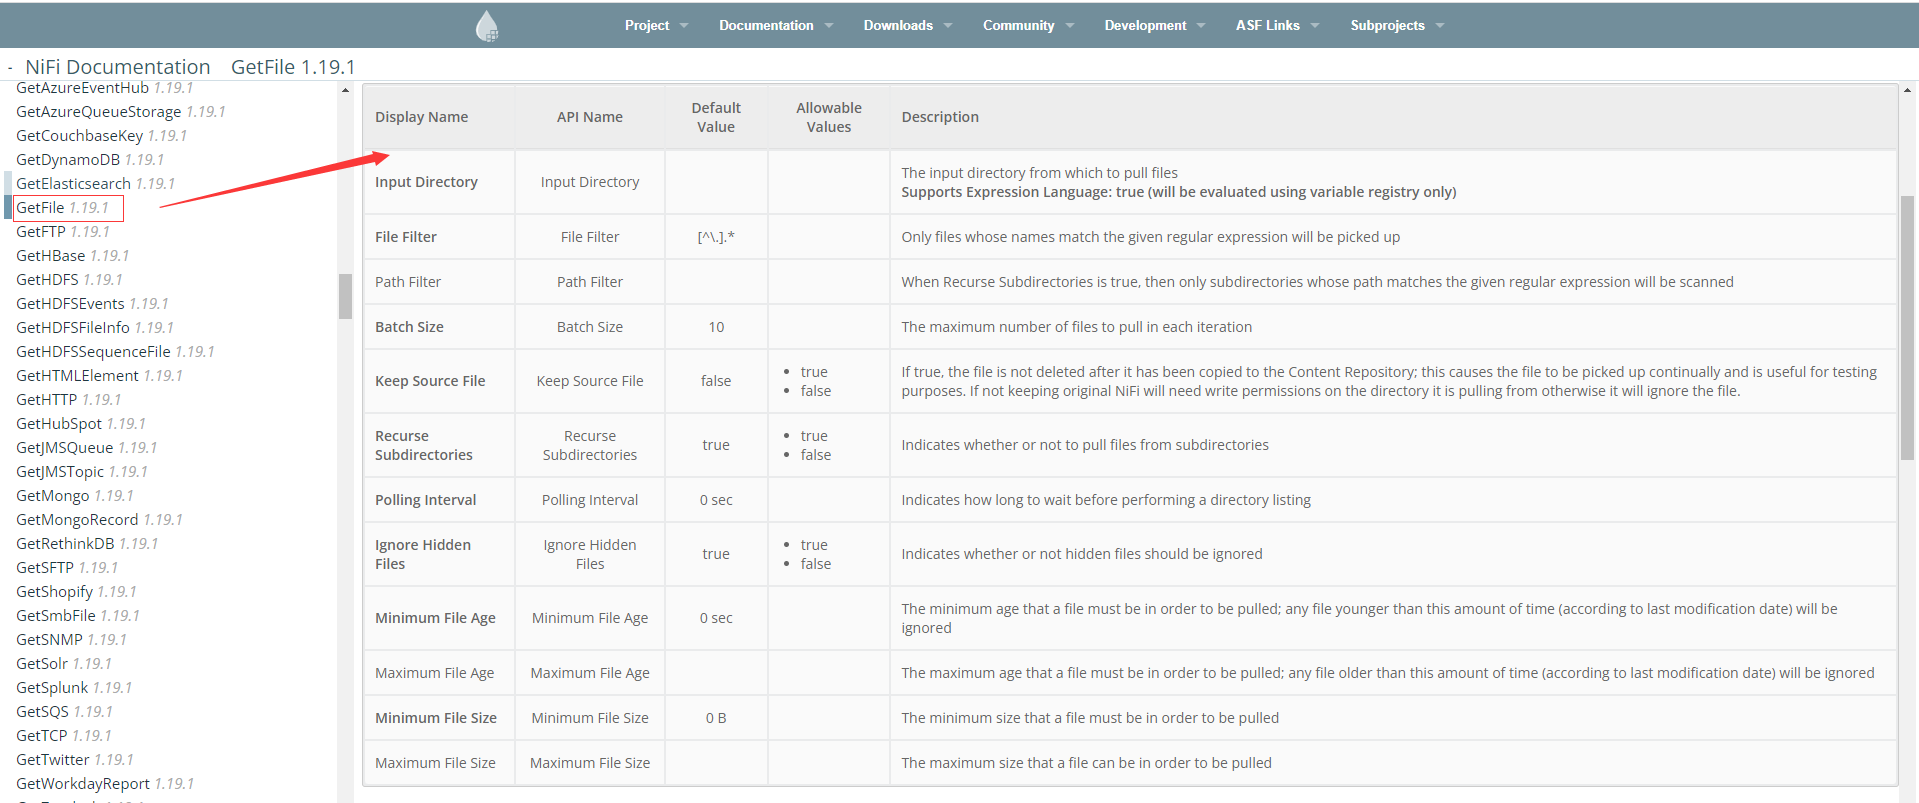
Task: Select GetFile 1.19.1 in sidebar
Action: click(63, 208)
